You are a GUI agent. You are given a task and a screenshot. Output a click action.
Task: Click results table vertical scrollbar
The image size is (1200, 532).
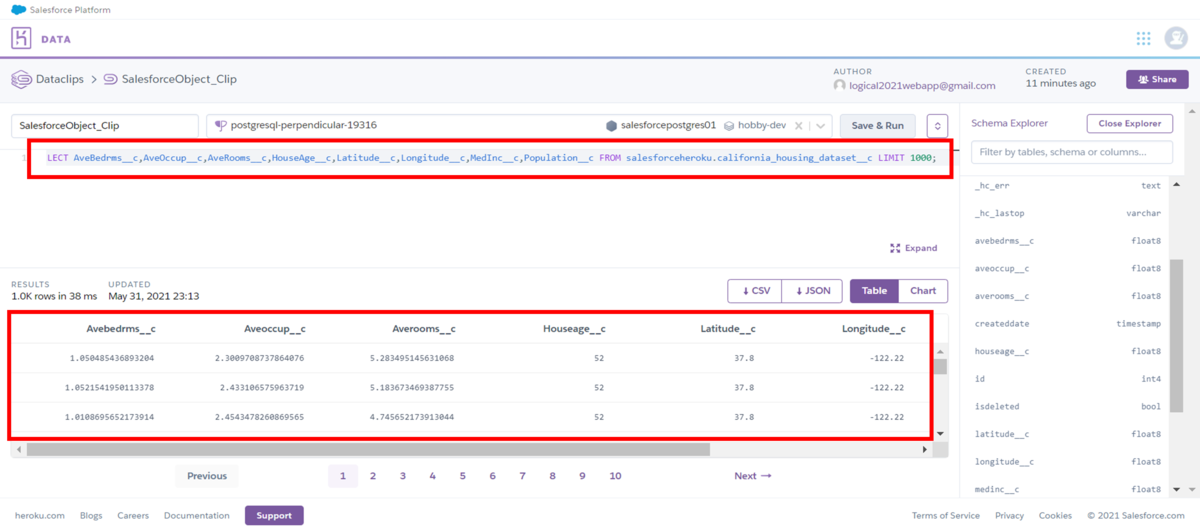(x=939, y=365)
